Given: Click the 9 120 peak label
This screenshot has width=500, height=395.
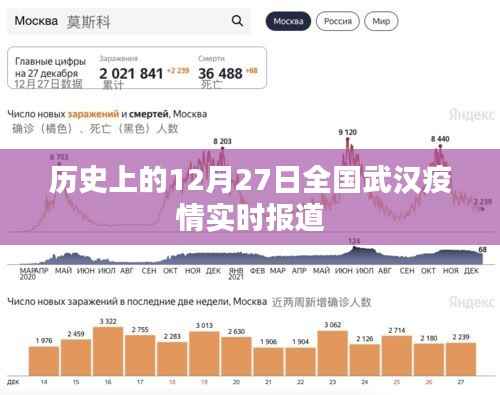Looking at the screenshot, I should (348, 132).
